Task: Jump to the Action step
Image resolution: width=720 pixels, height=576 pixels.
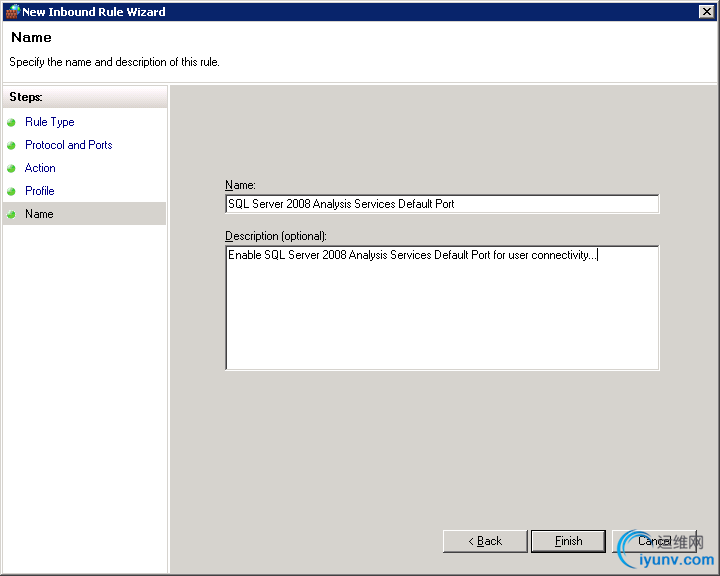Action: tap(40, 168)
